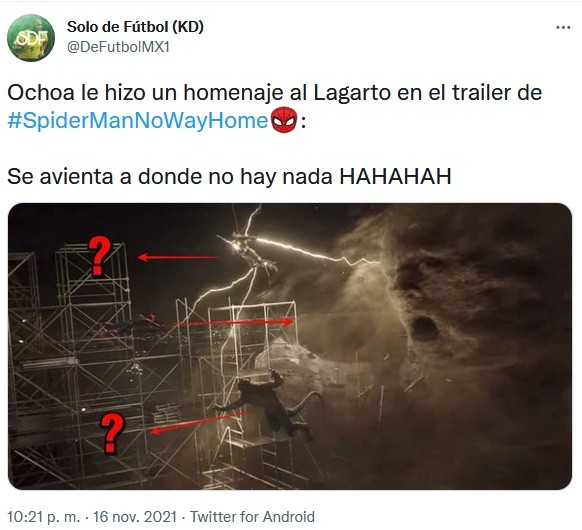This screenshot has height=530, width=582.
Task: Click the 'Se avienta a donde no hay nada' text
Action: coord(169,177)
